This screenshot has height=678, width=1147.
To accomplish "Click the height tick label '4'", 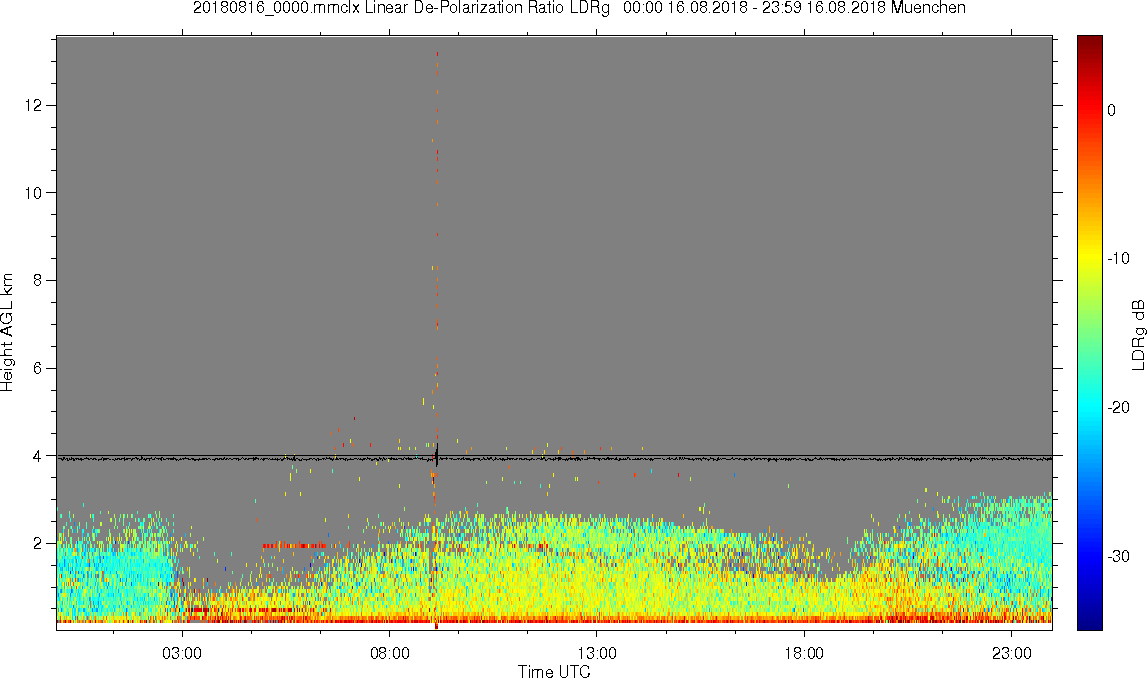I will pos(38,456).
